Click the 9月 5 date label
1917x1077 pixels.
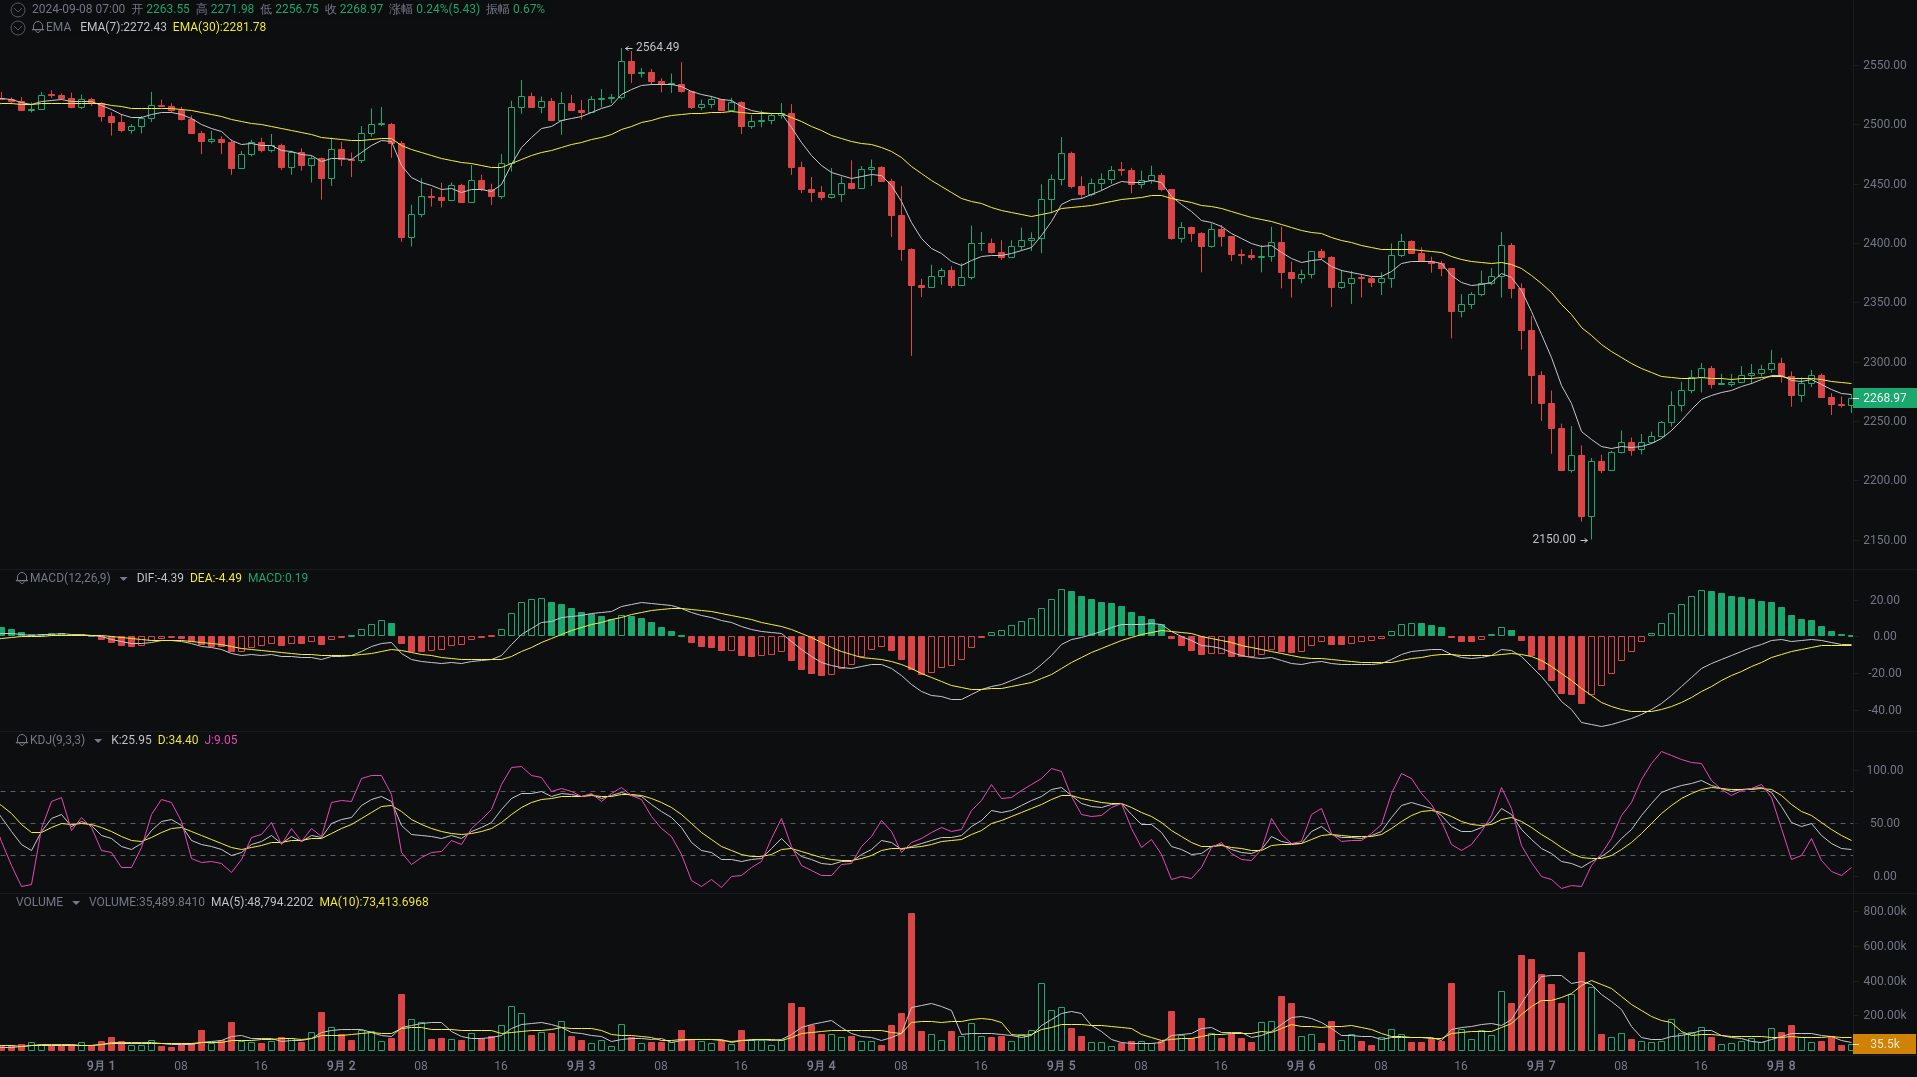(1061, 1066)
